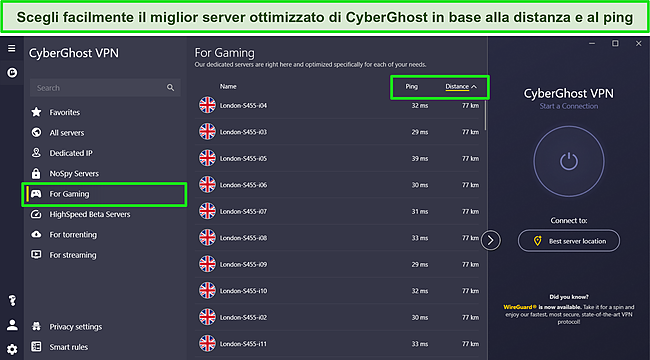650x360 pixels.
Task: Click the UK flag for London-S455-i03
Action: (x=207, y=132)
